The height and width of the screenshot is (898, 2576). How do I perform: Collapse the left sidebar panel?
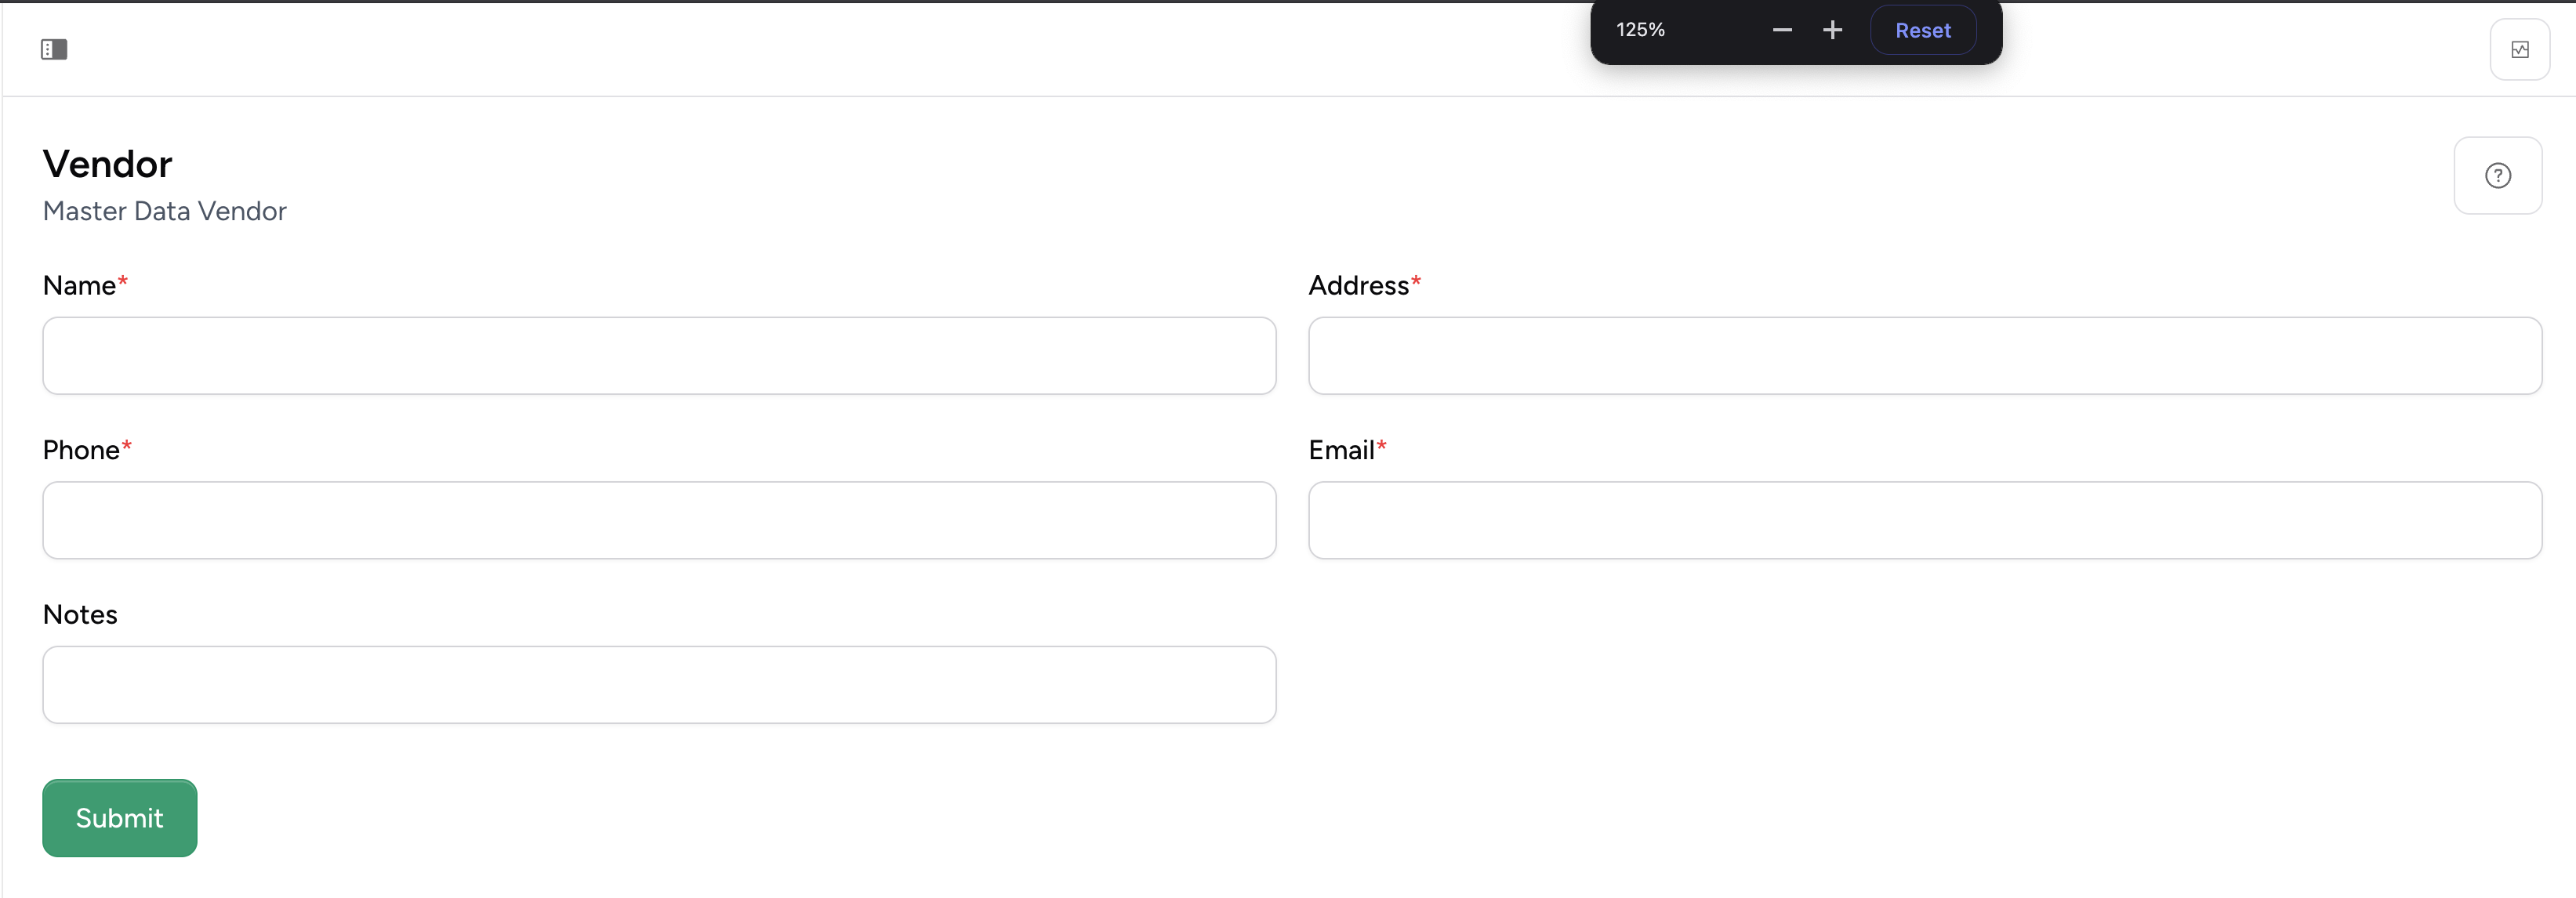[55, 48]
